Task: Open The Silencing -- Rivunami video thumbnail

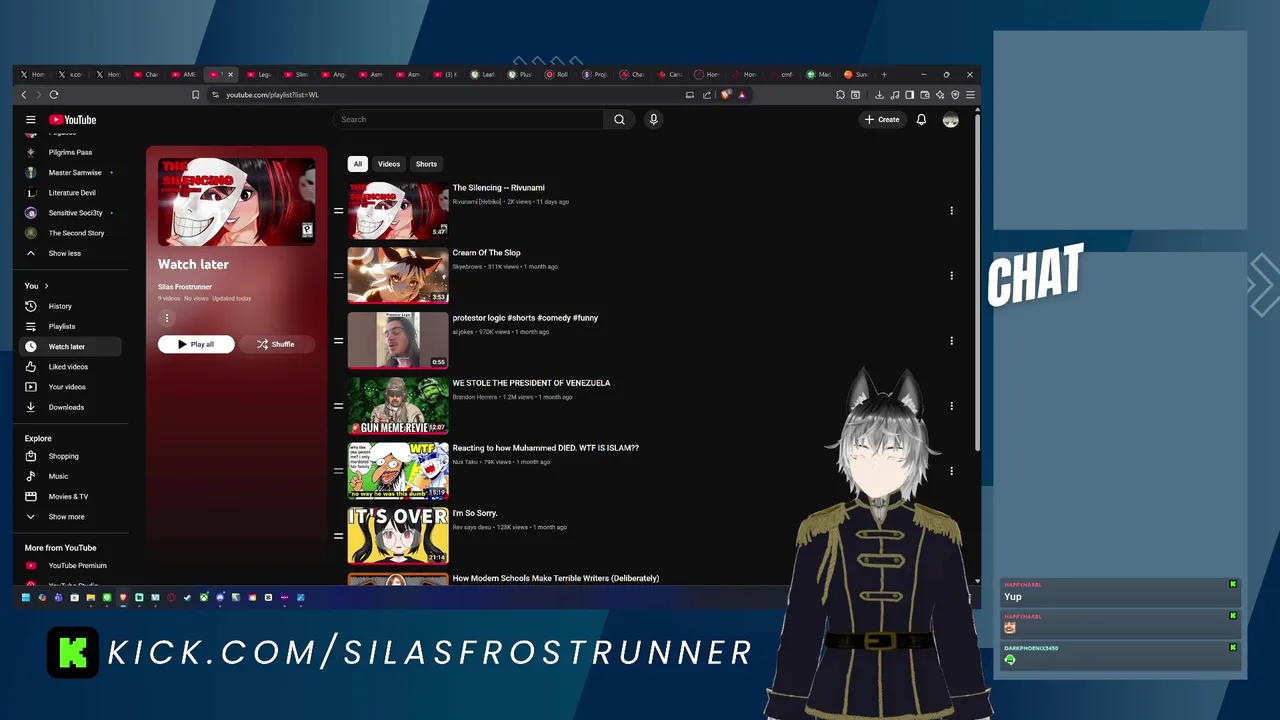Action: pyautogui.click(x=398, y=211)
